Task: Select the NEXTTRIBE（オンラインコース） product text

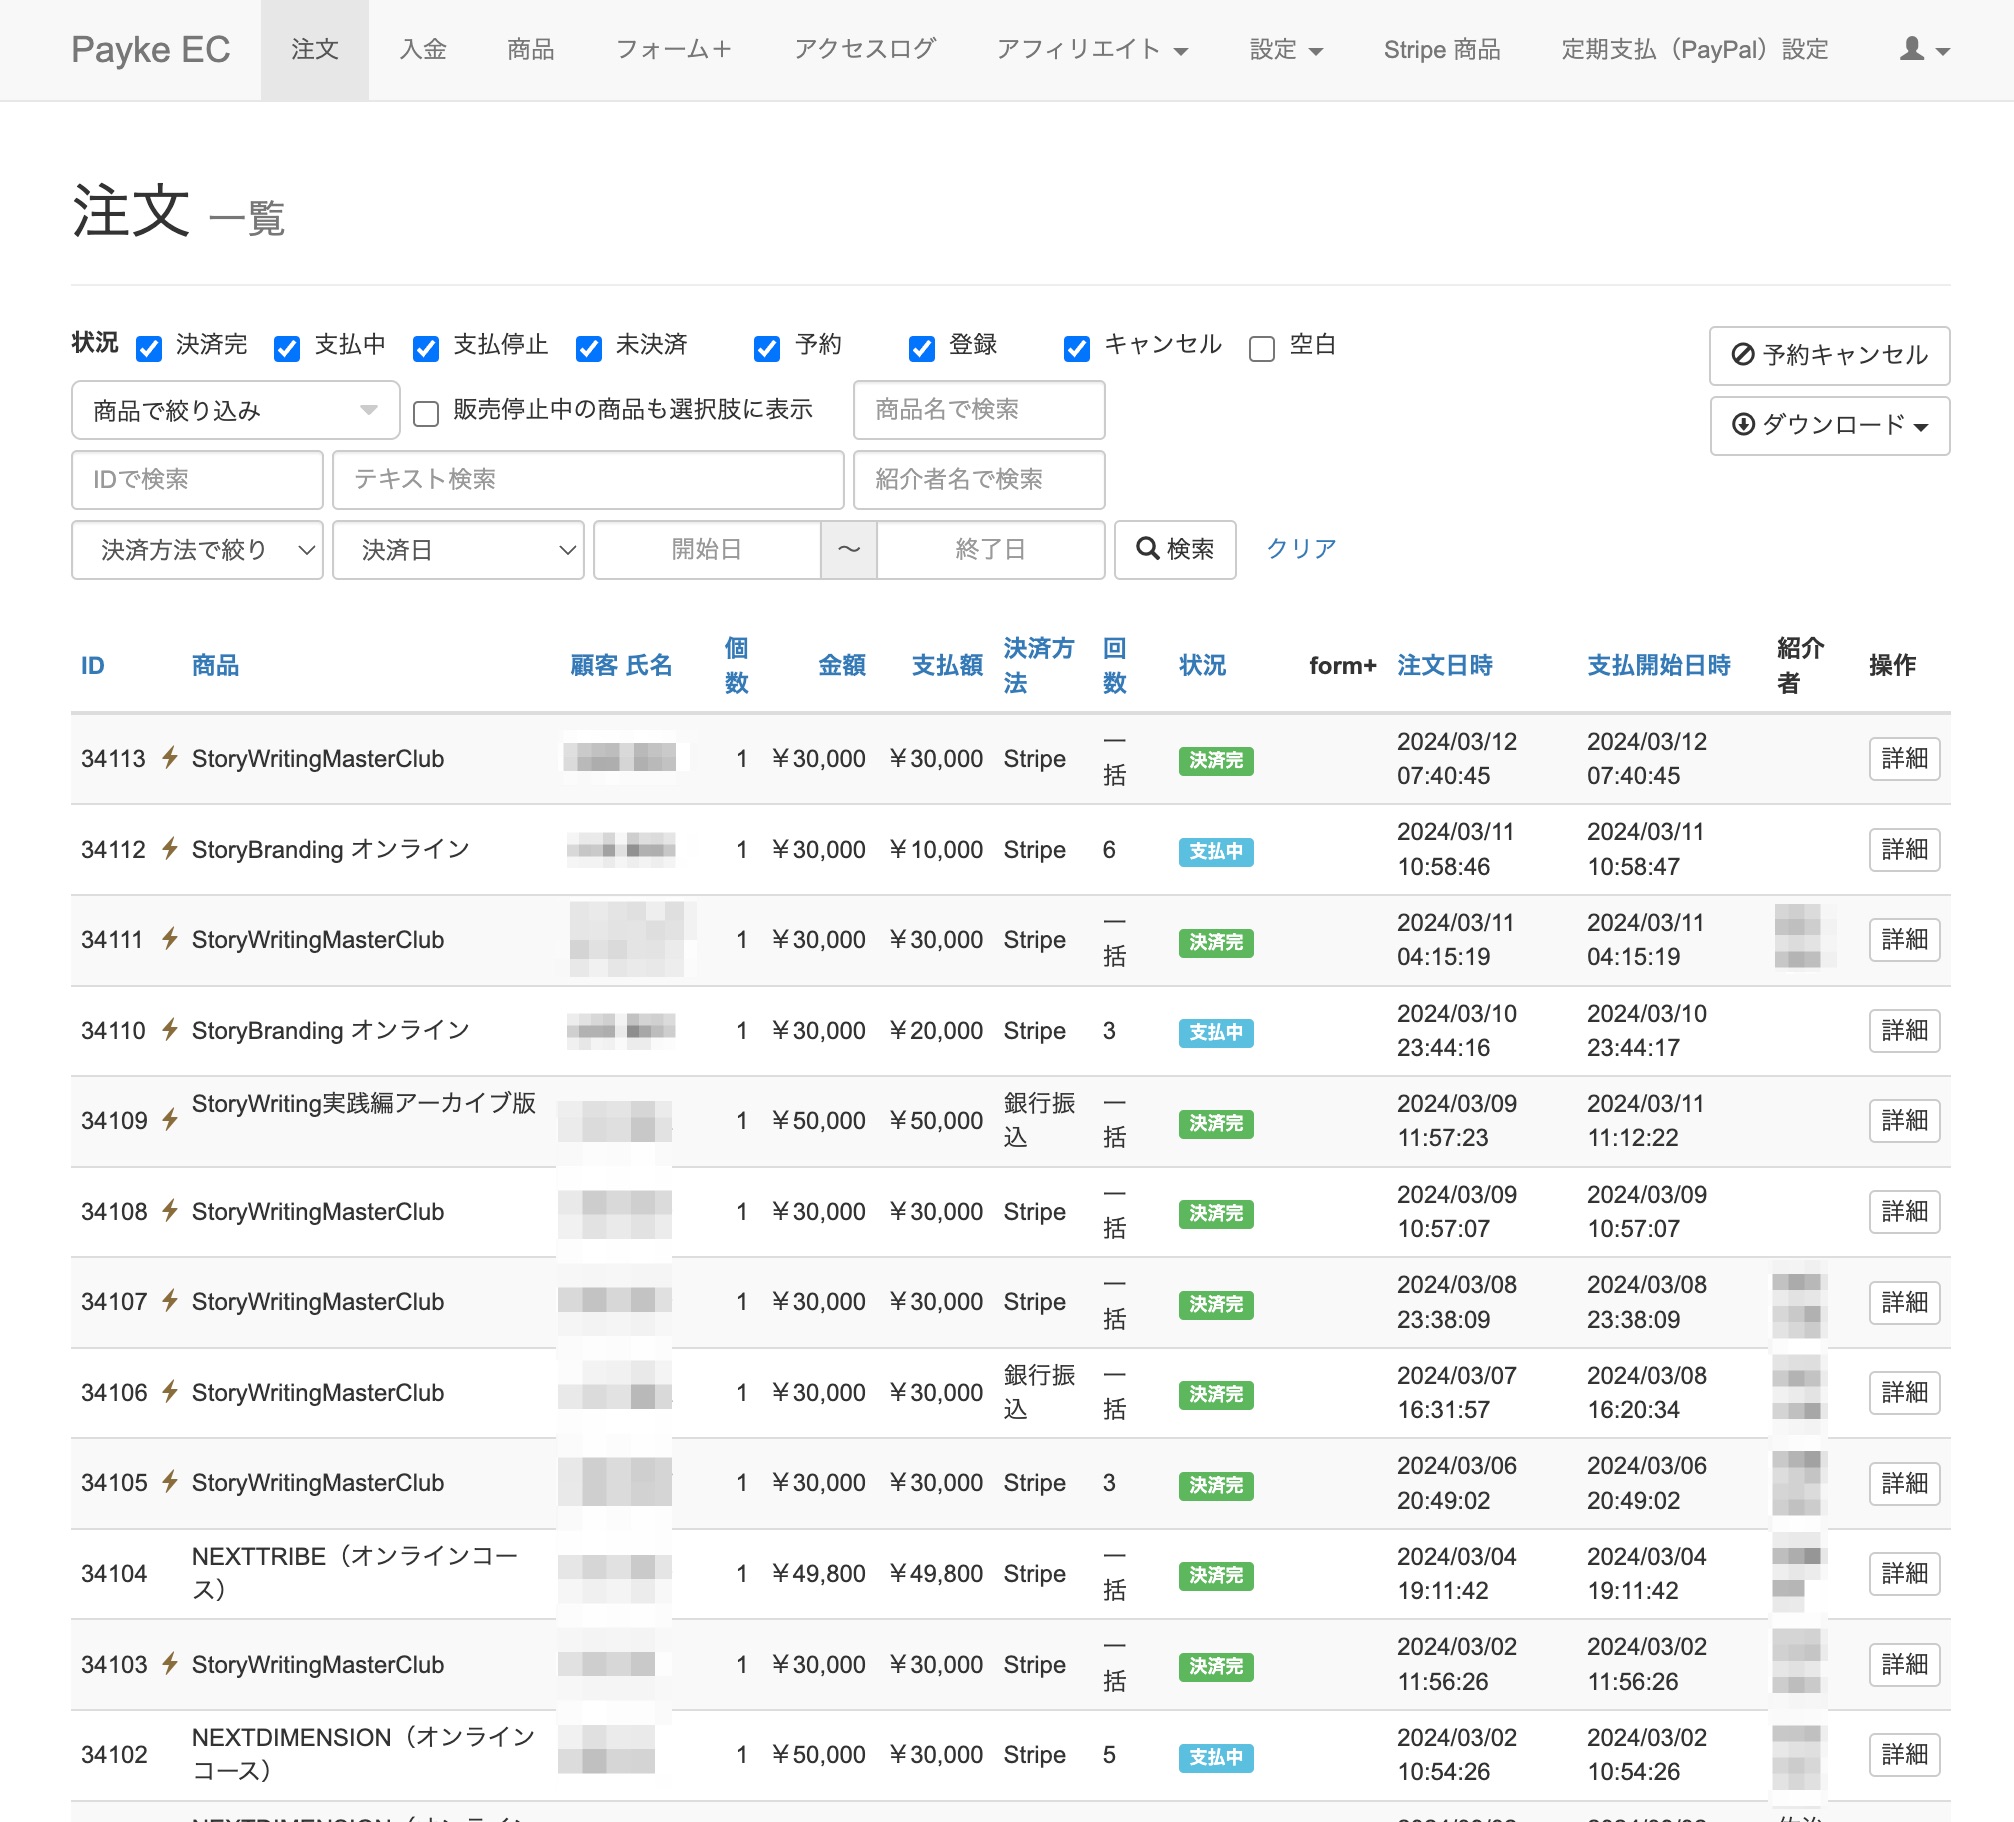Action: click(x=355, y=1573)
